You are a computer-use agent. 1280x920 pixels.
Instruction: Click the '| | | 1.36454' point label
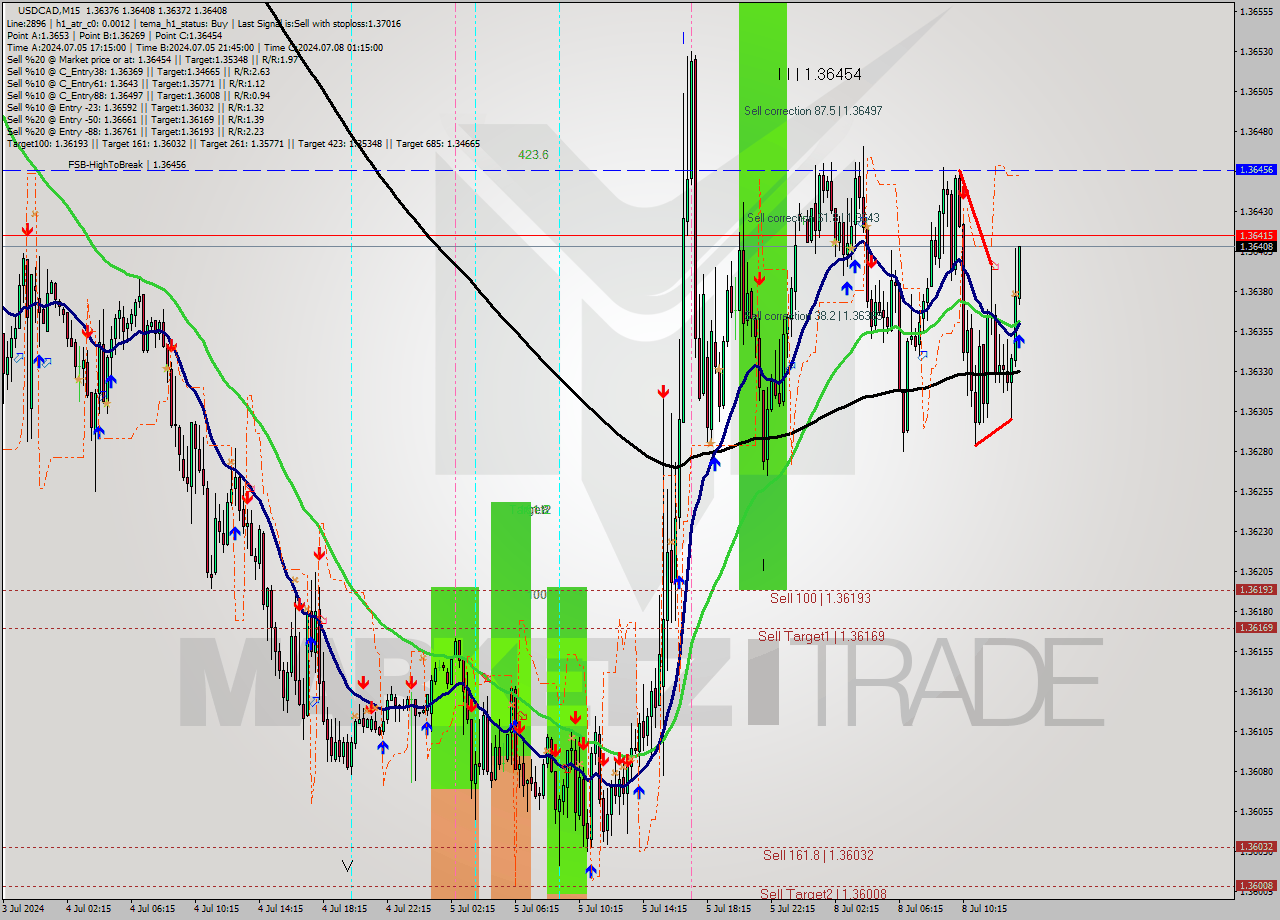coord(820,74)
